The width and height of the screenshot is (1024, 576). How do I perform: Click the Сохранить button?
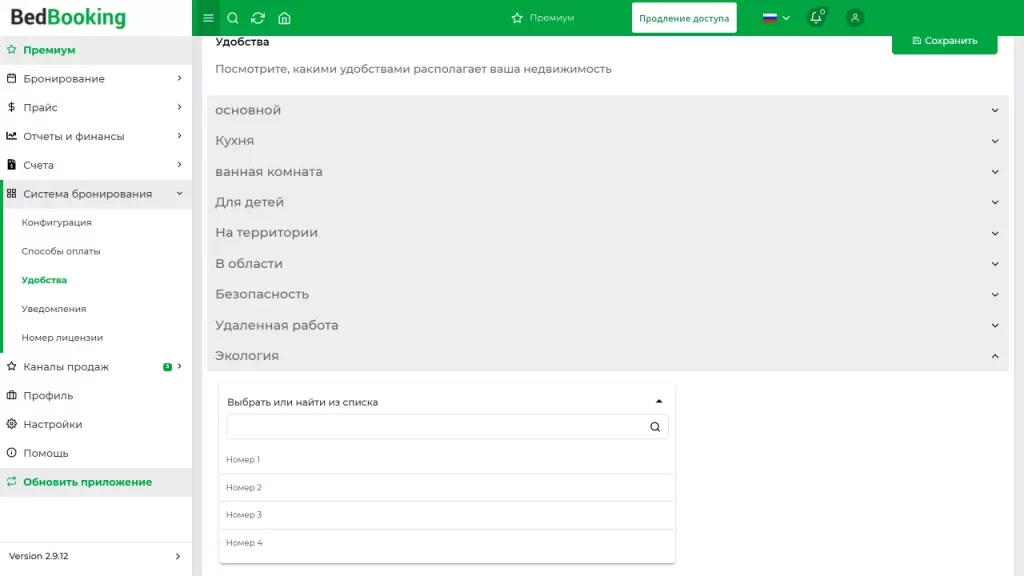click(944, 41)
